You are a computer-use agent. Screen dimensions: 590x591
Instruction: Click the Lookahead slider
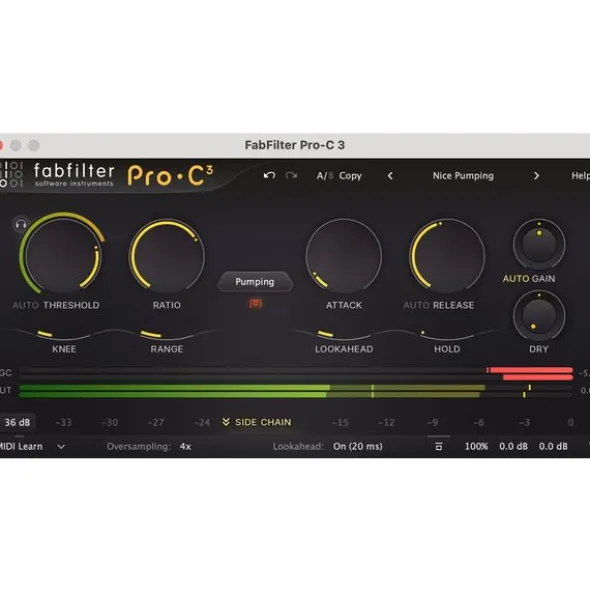click(x=343, y=334)
